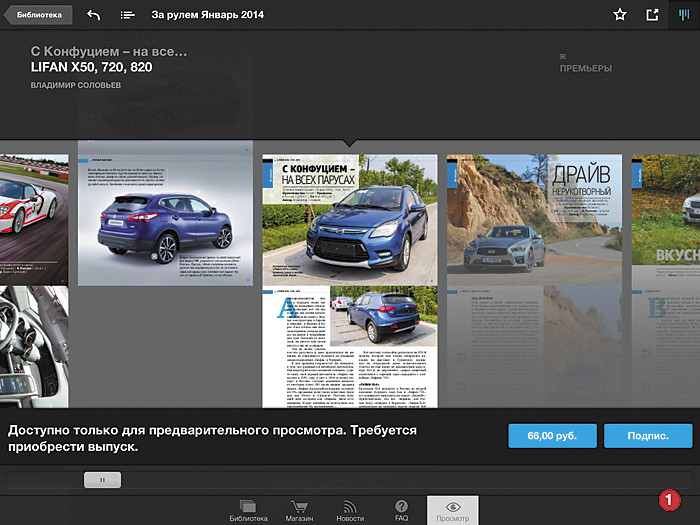Open the Lifan 'С Конфуцием' cover page thumbnail

pyautogui.click(x=349, y=219)
